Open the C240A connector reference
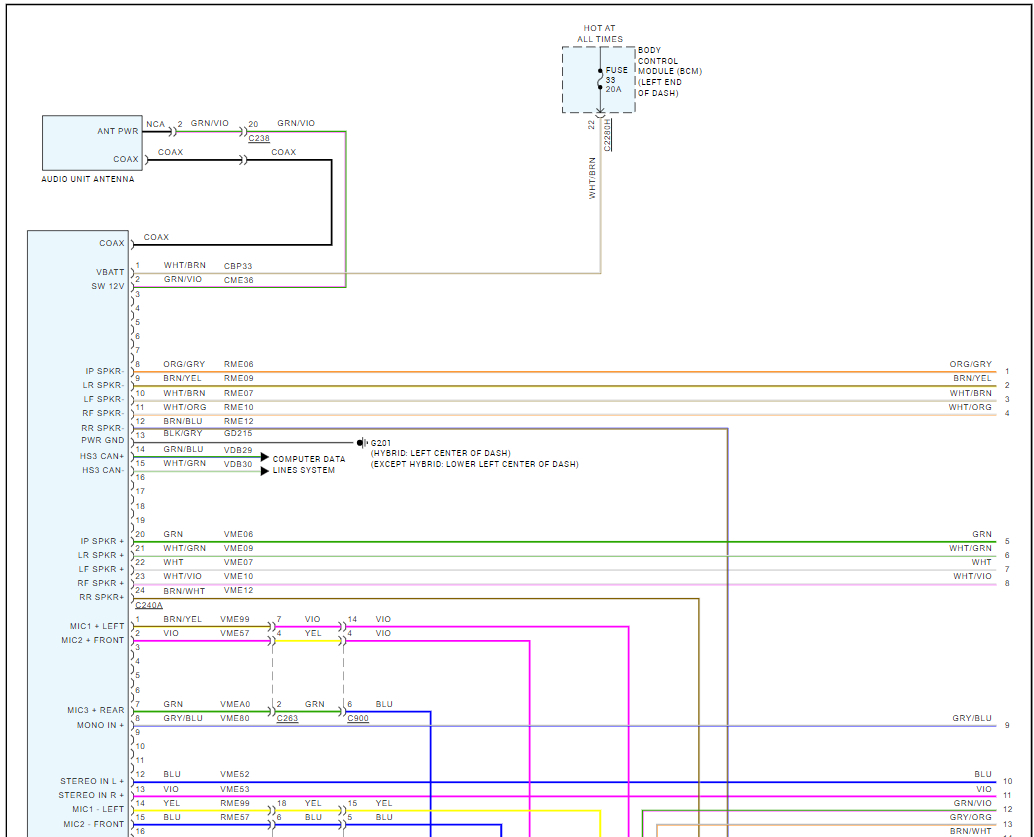1034x837 pixels. [148, 605]
